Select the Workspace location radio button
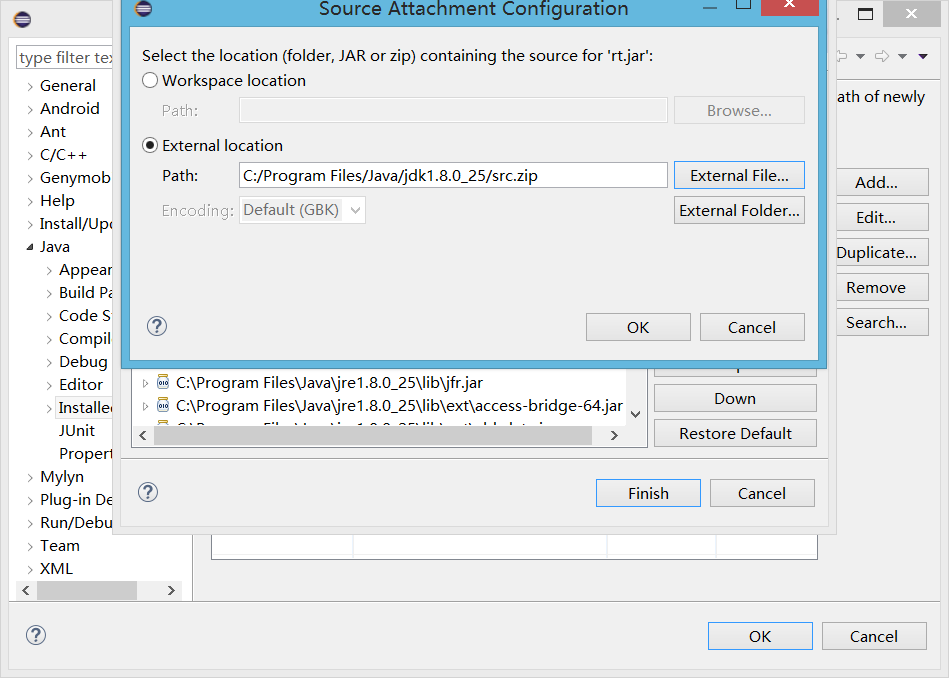 [150, 80]
